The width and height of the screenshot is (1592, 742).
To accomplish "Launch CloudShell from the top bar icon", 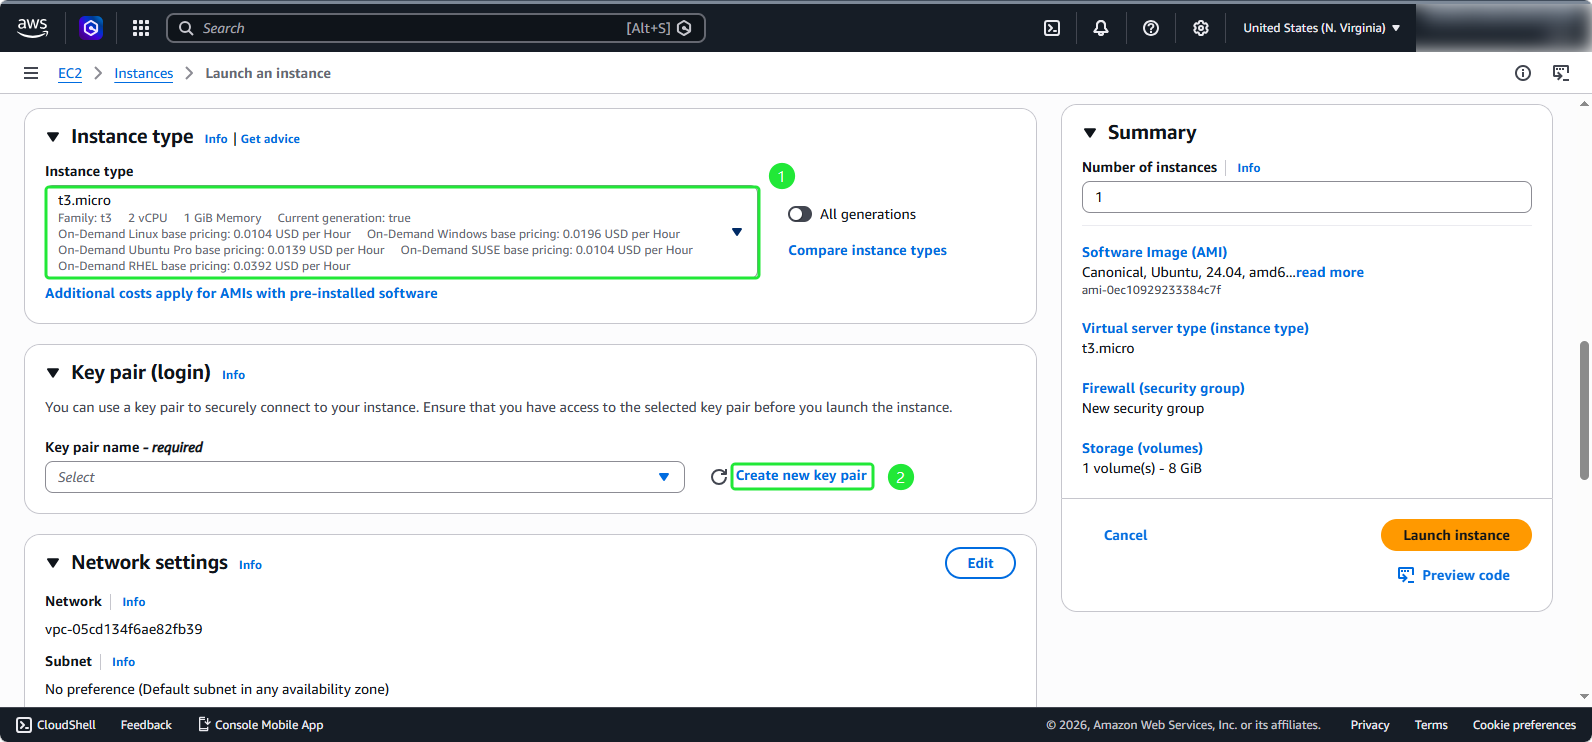I will (x=1052, y=28).
